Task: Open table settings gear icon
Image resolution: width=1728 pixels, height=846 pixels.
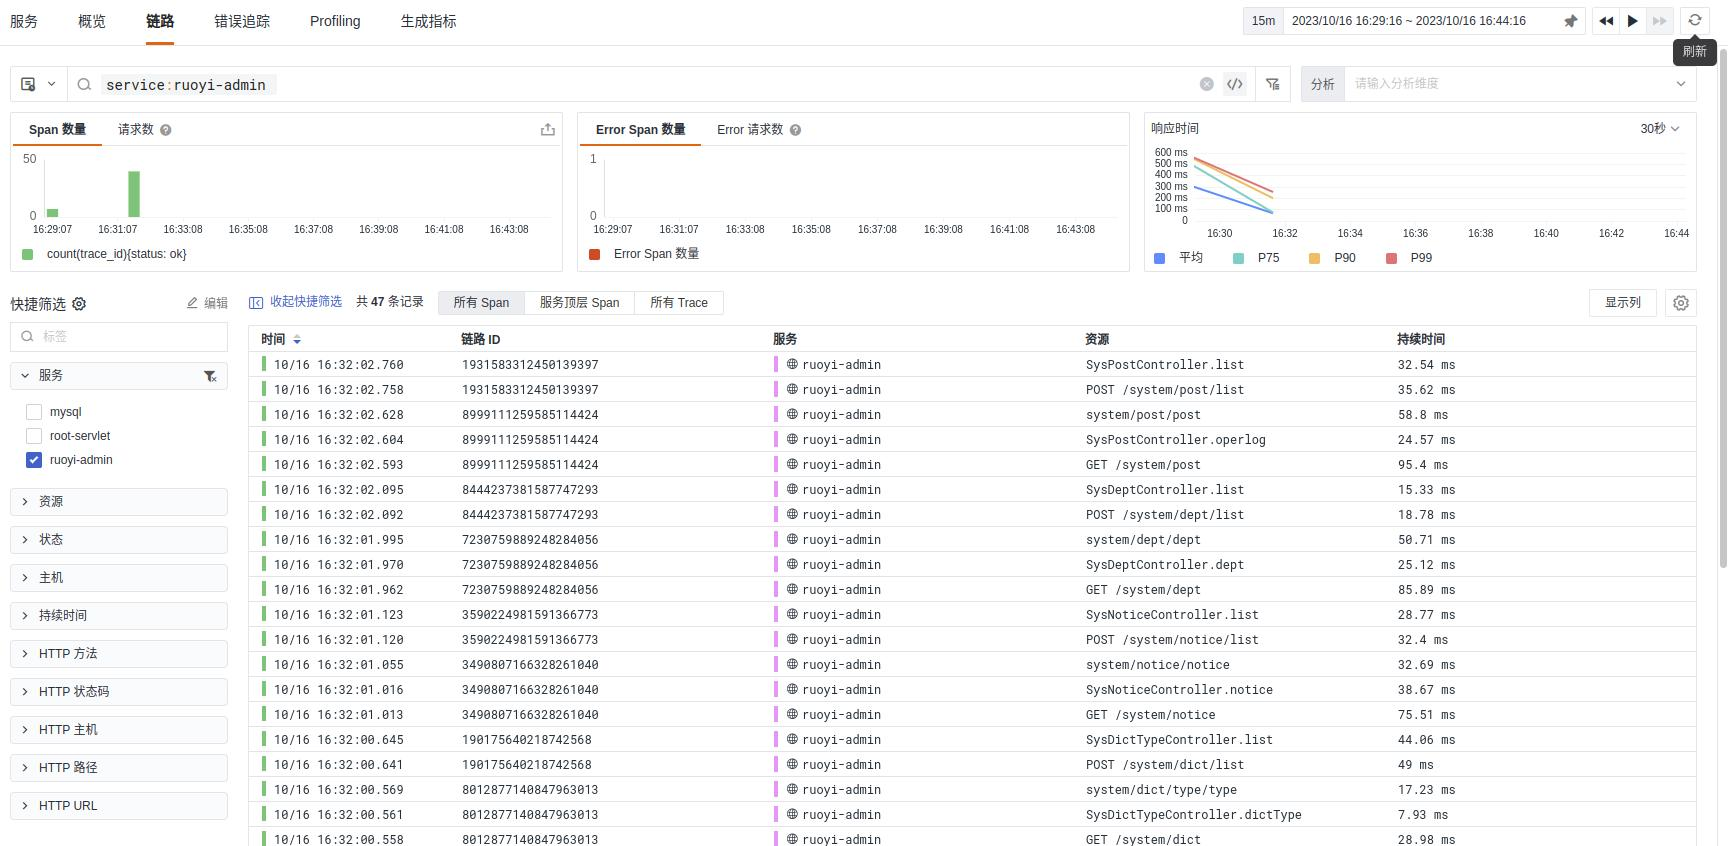Action: point(1681,303)
